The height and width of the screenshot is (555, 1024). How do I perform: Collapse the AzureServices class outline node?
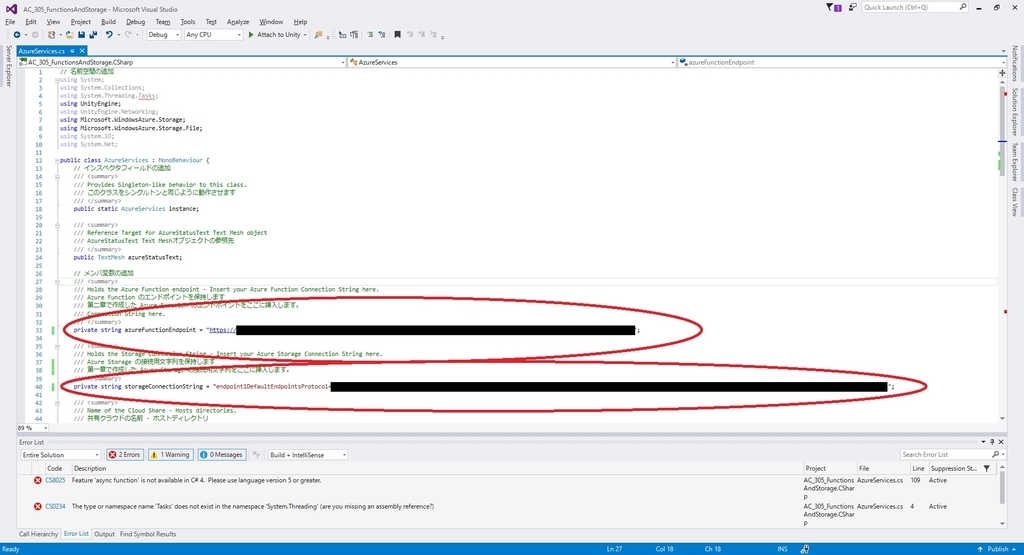coord(57,160)
